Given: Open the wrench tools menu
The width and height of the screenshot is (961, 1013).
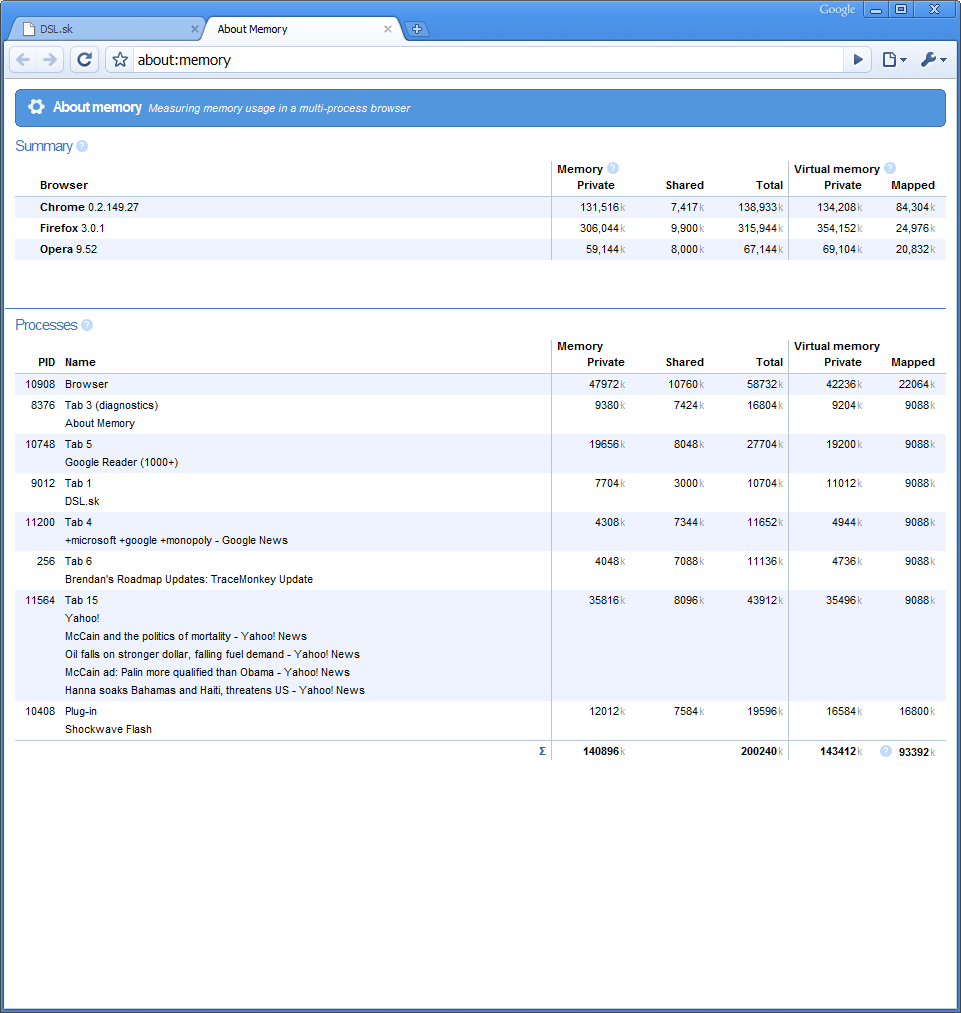Looking at the screenshot, I should (x=934, y=60).
